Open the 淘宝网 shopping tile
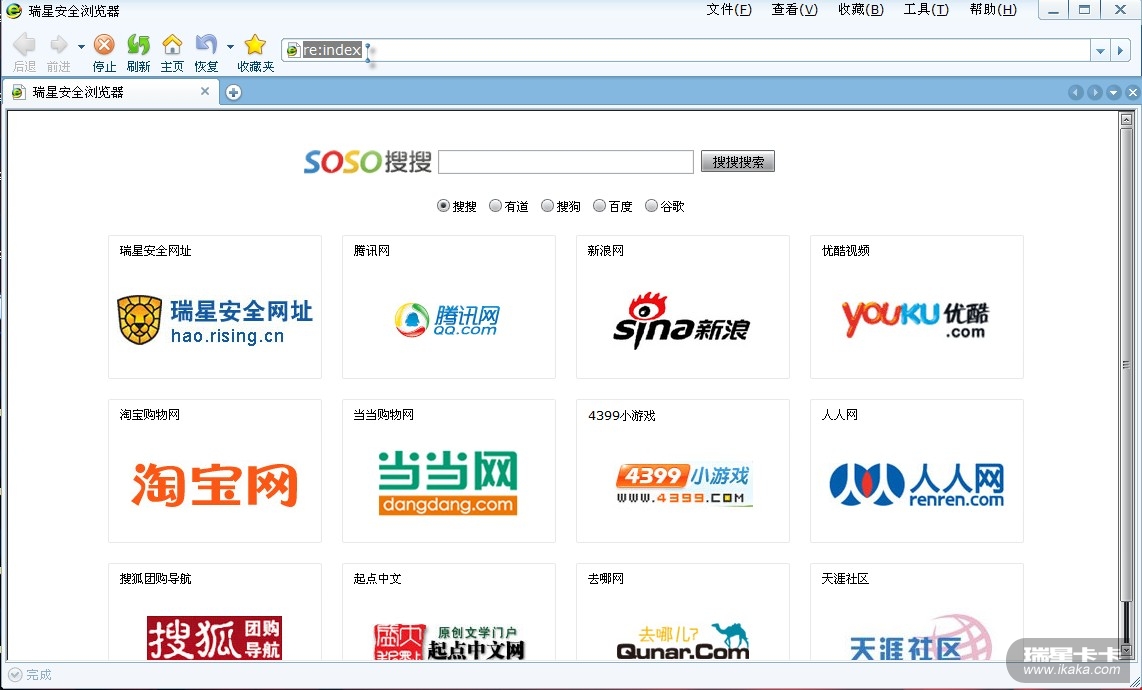The image size is (1142, 690). click(215, 471)
